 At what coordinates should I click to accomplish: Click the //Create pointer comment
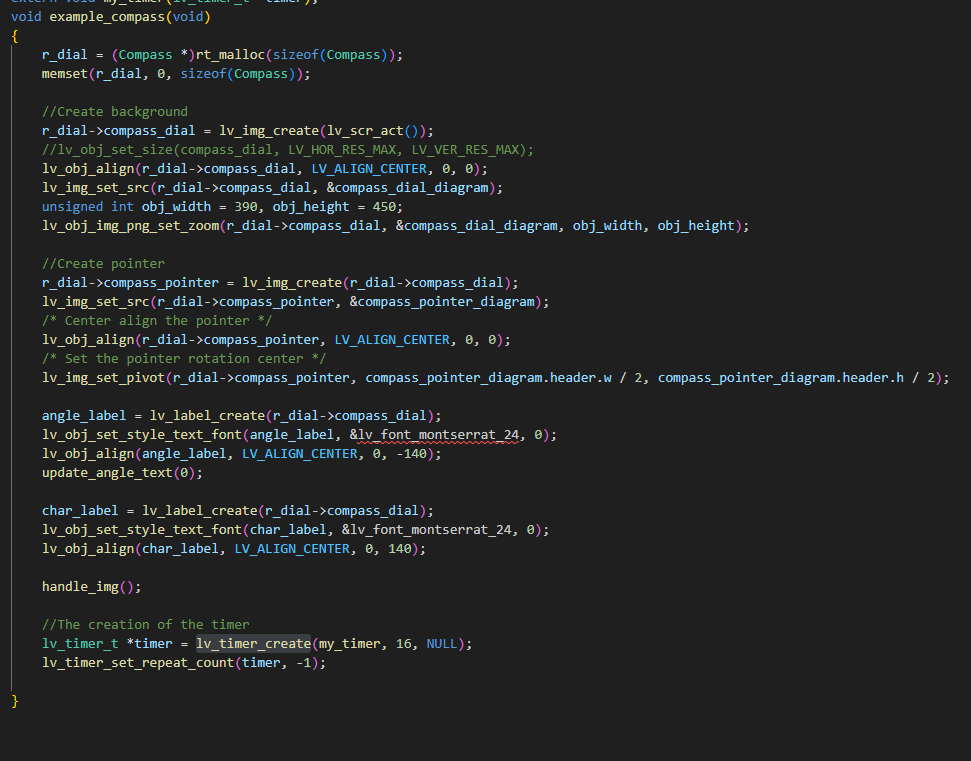(103, 264)
